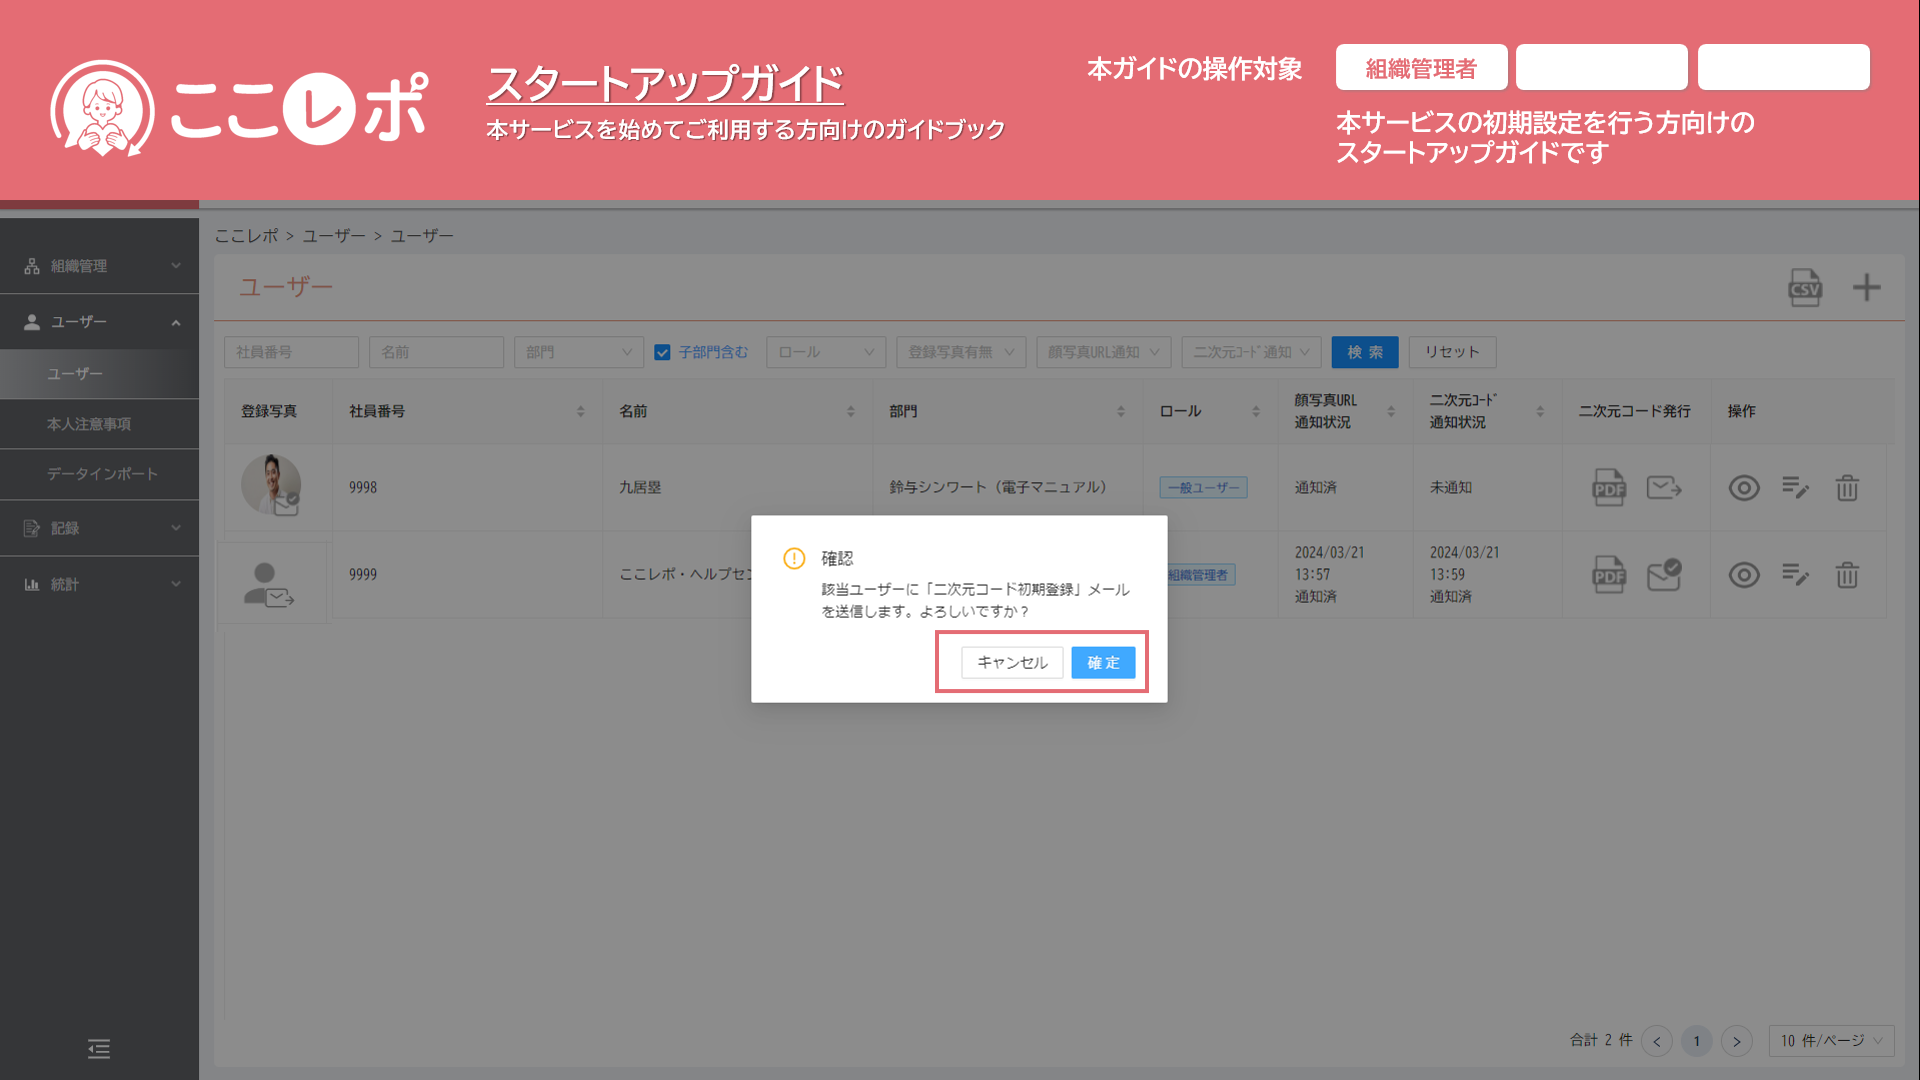This screenshot has width=1920, height=1080.
Task: Sort by the 社員番号 column
Action: pyautogui.click(x=580, y=411)
